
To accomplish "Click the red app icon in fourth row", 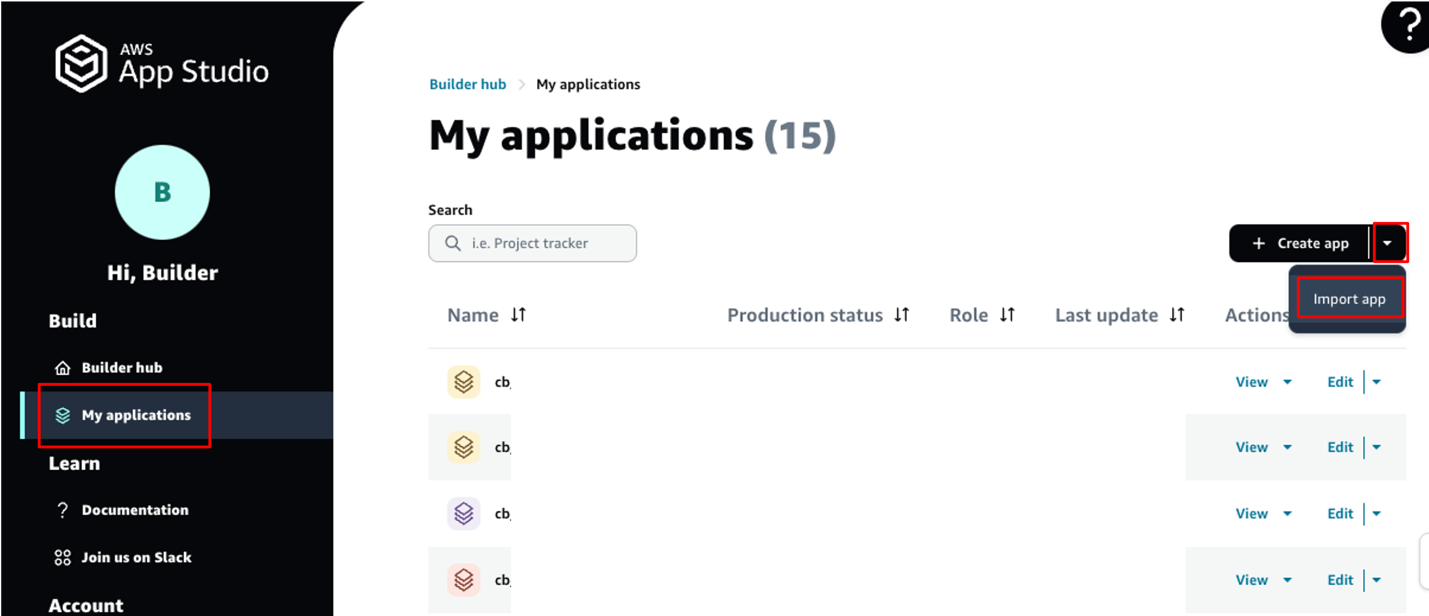I will 463,579.
